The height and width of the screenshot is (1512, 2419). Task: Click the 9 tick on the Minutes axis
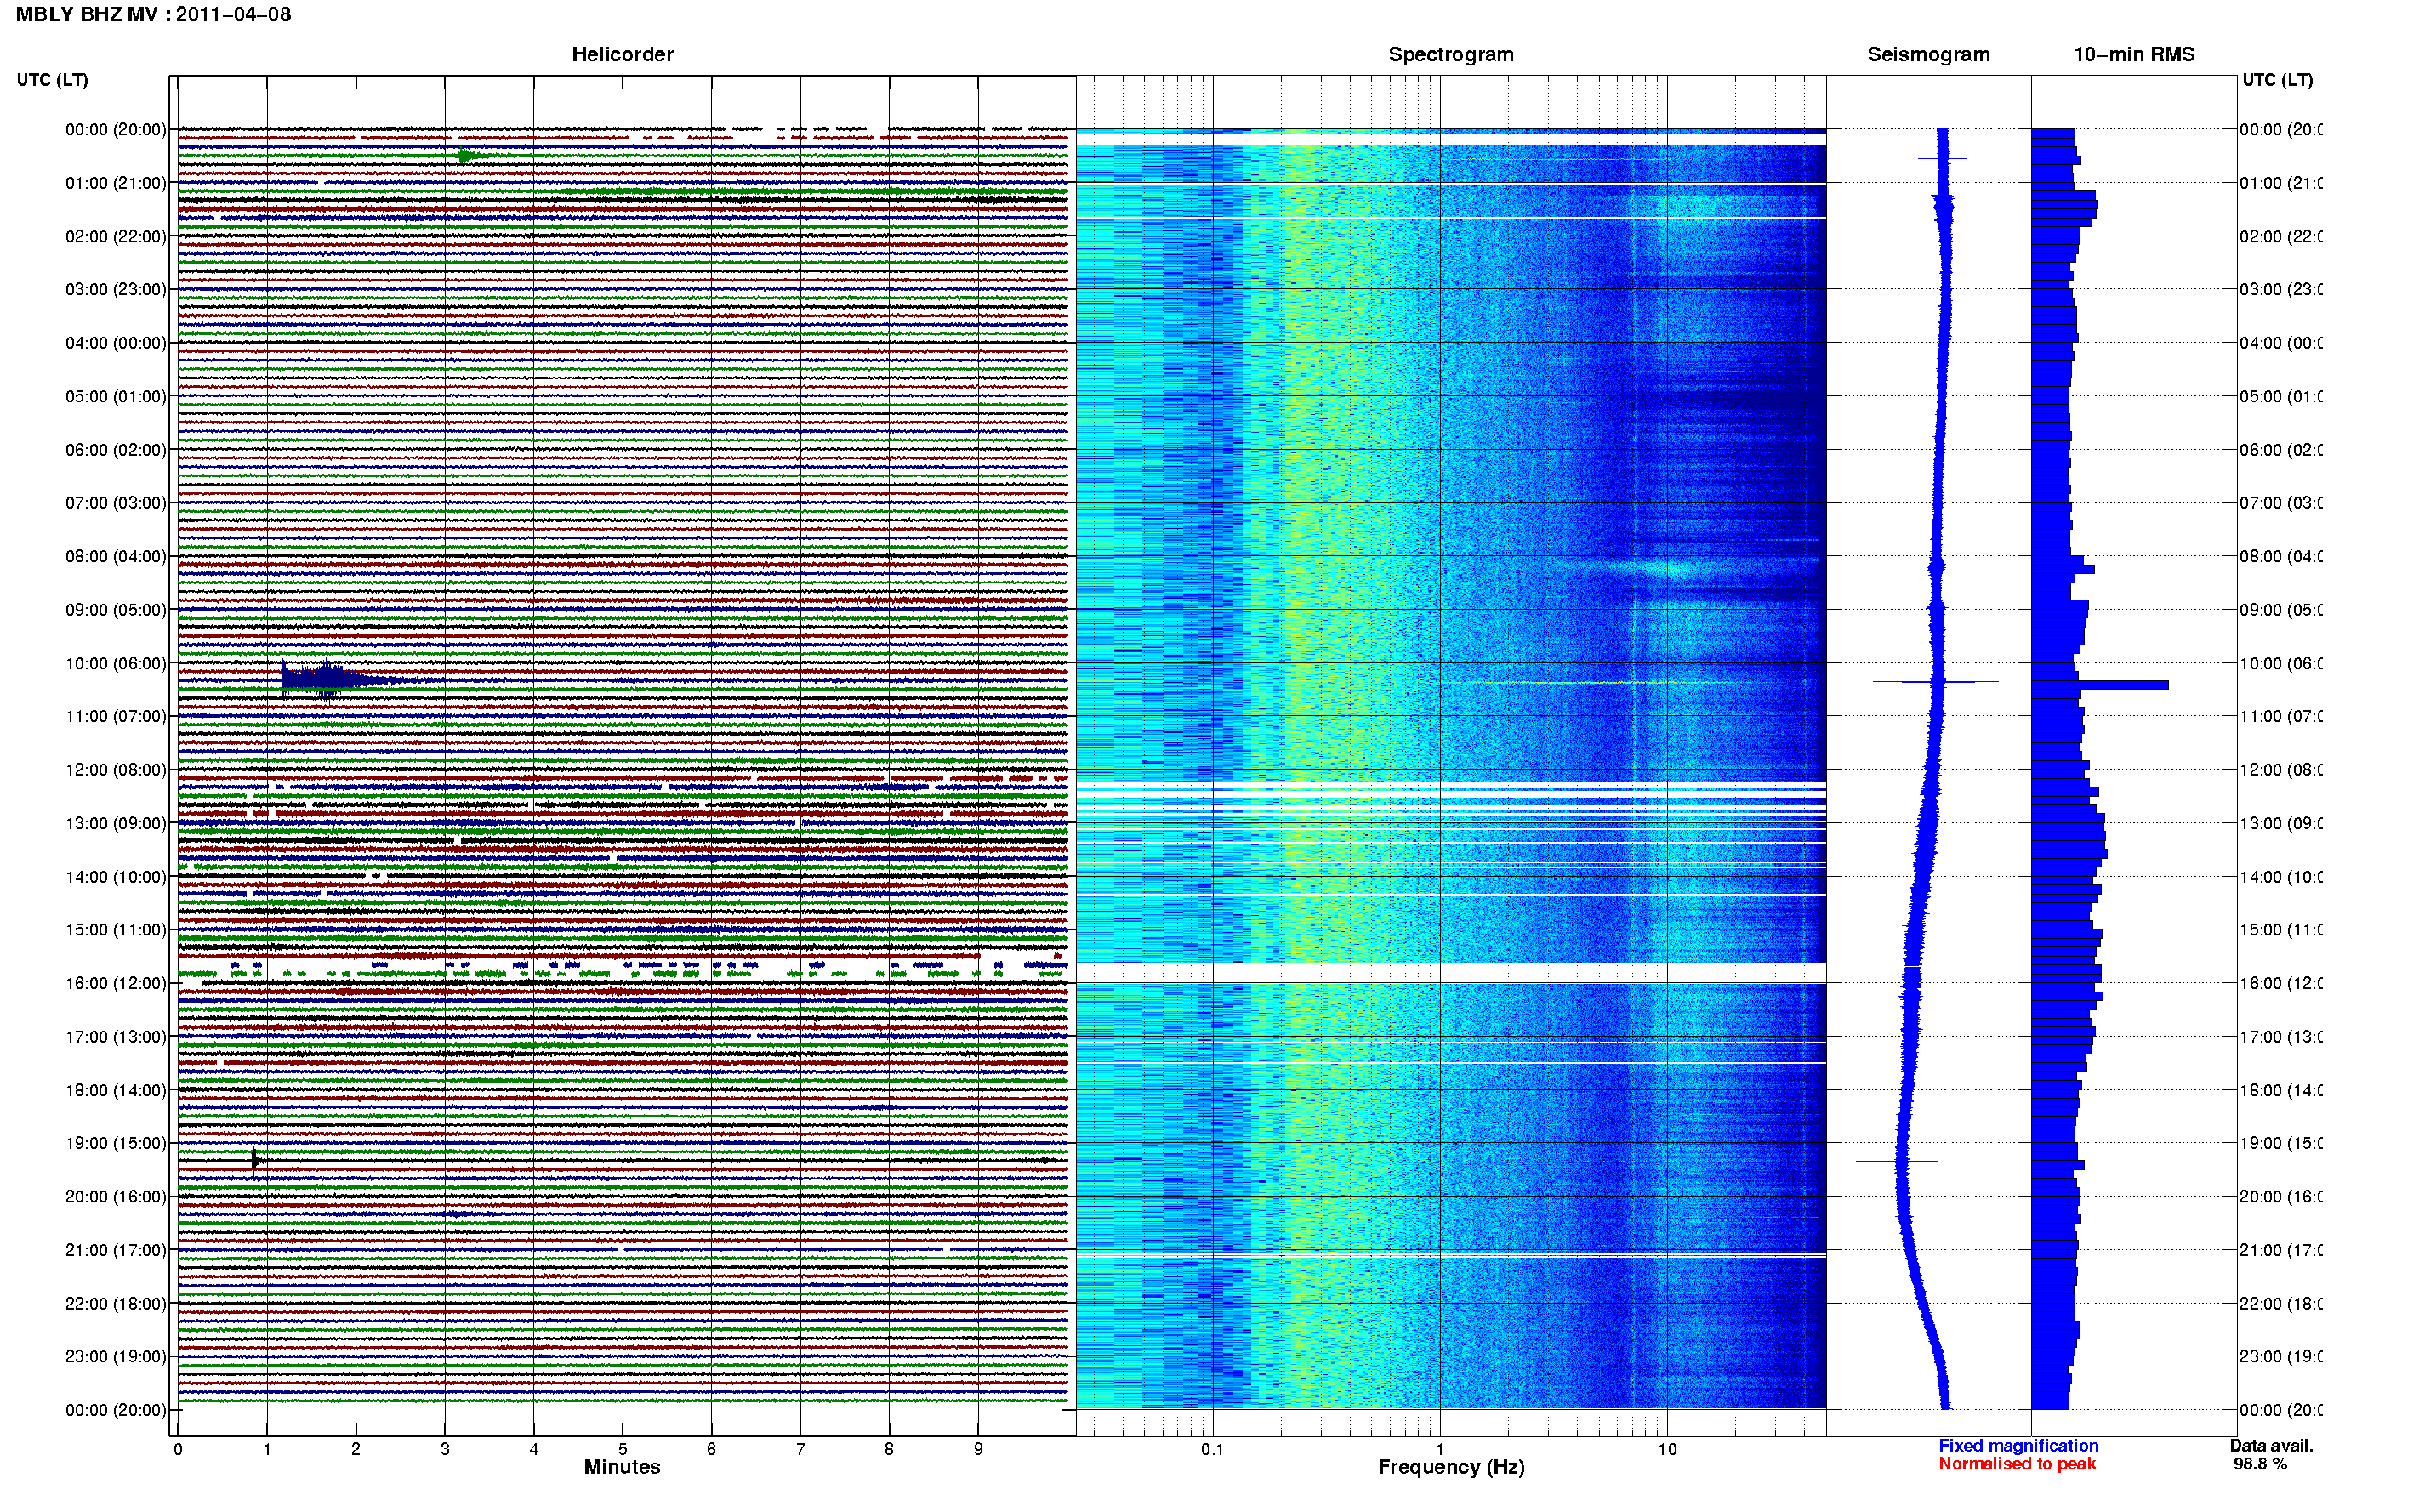coord(978,1449)
